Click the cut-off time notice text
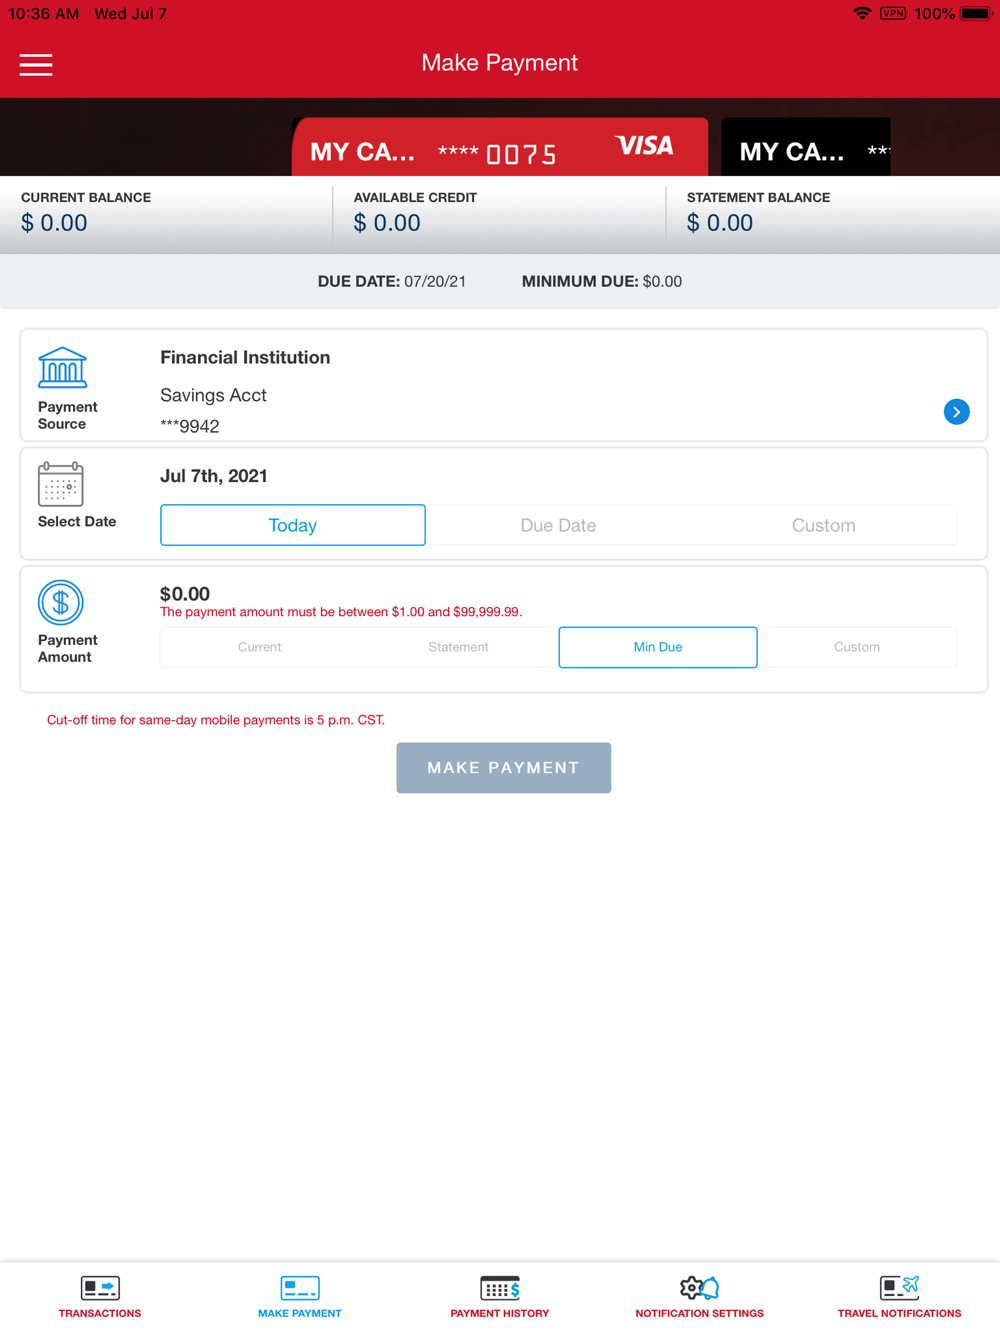Image resolution: width=1000 pixels, height=1334 pixels. pyautogui.click(x=216, y=720)
